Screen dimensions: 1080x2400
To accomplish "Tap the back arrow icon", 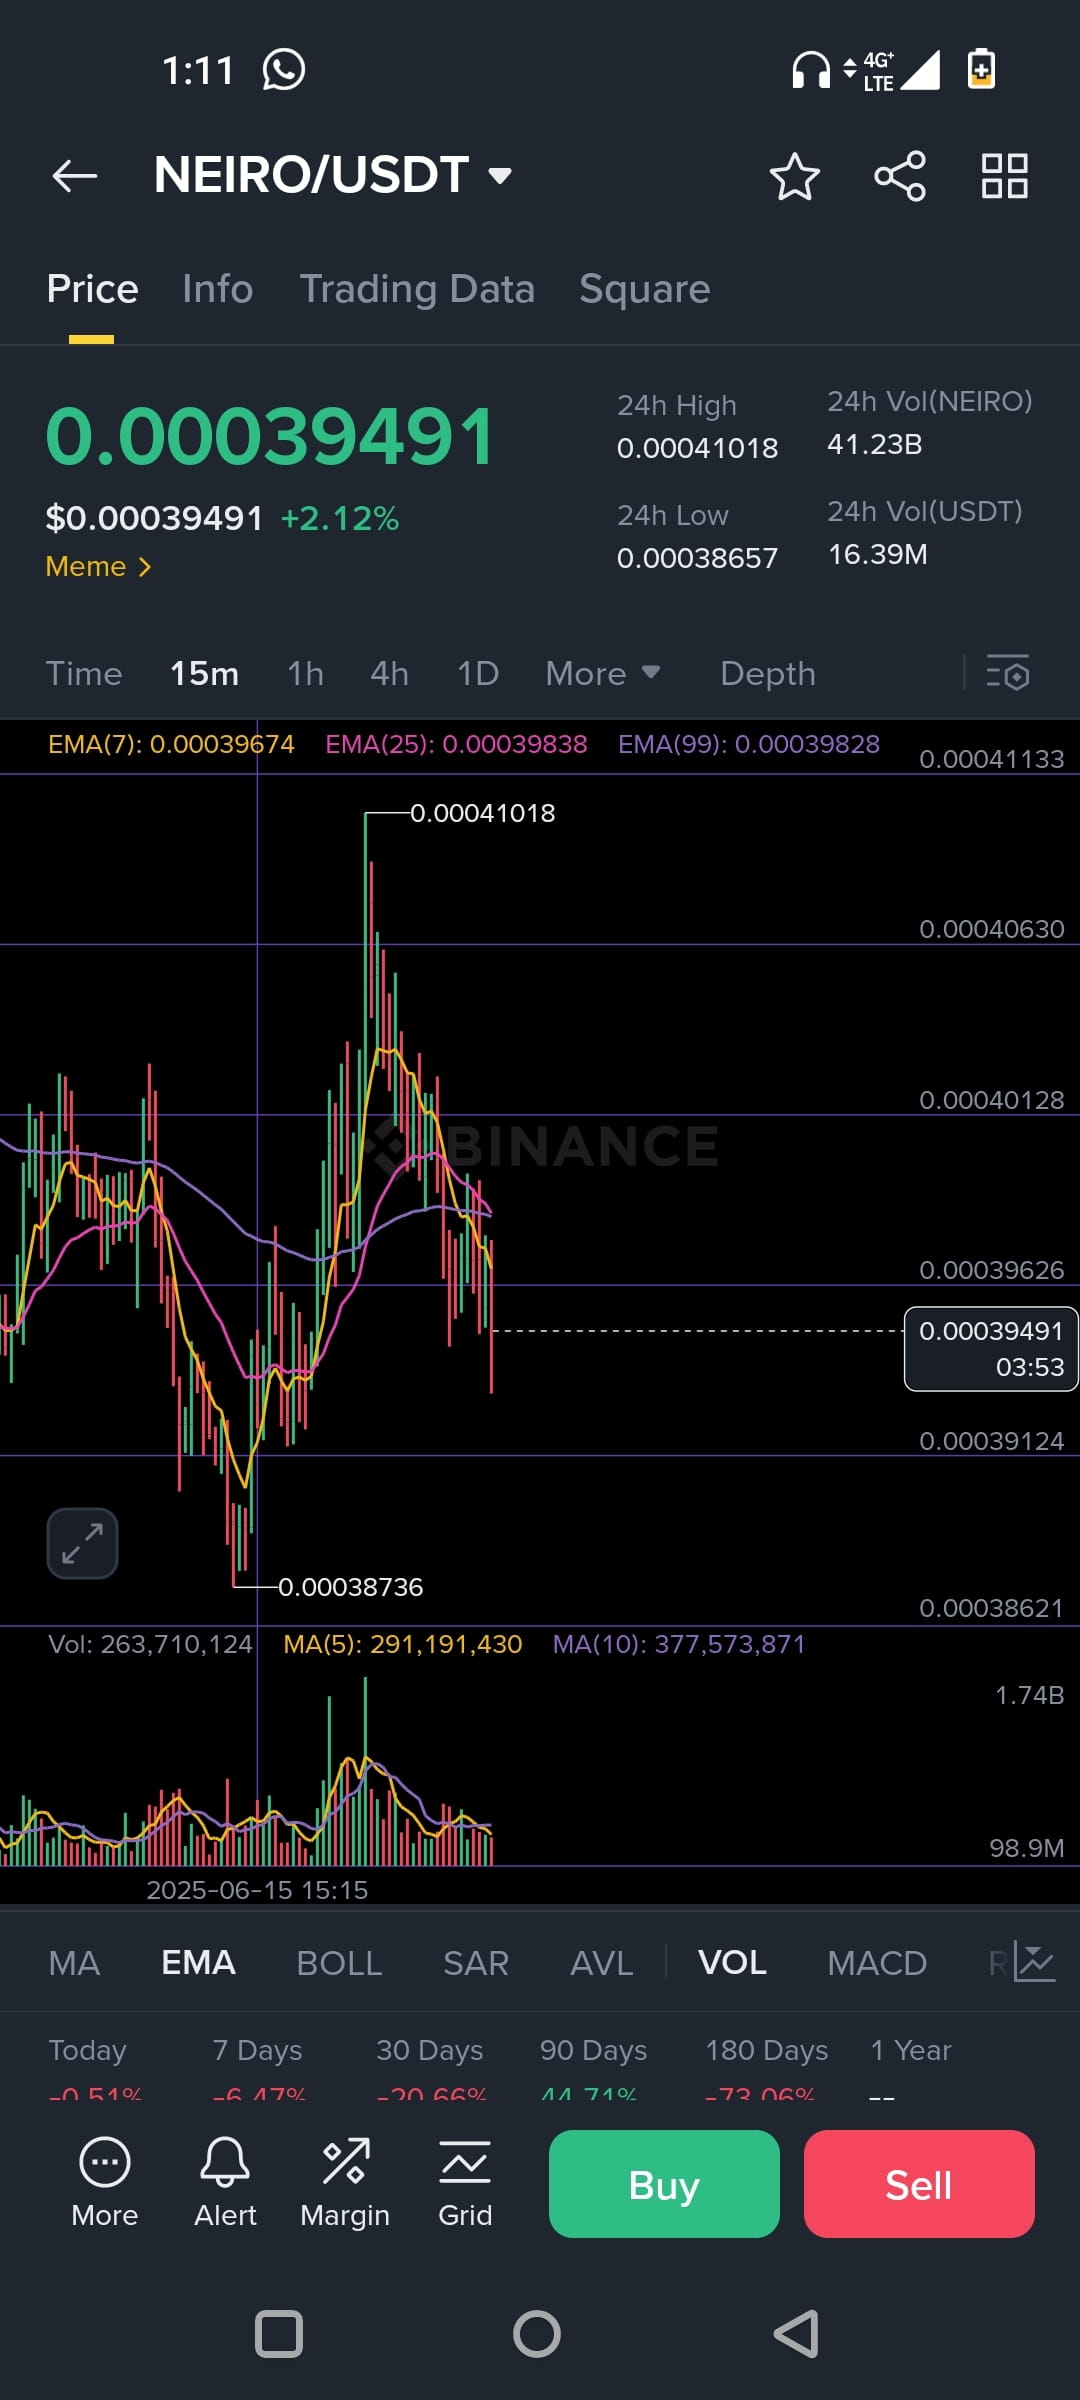I will coord(75,176).
